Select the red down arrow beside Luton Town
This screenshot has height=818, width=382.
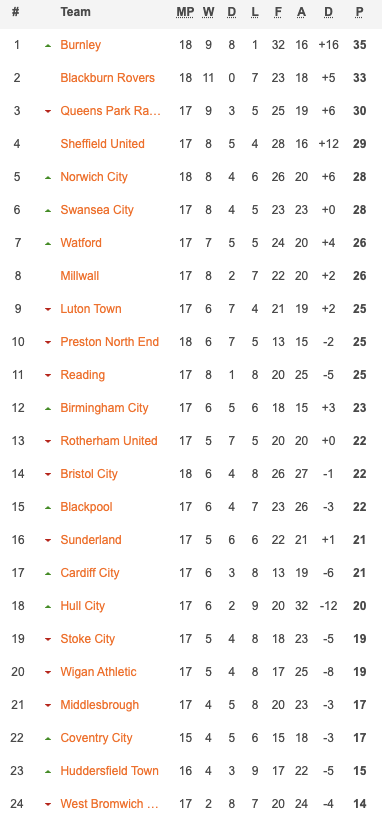(48, 309)
